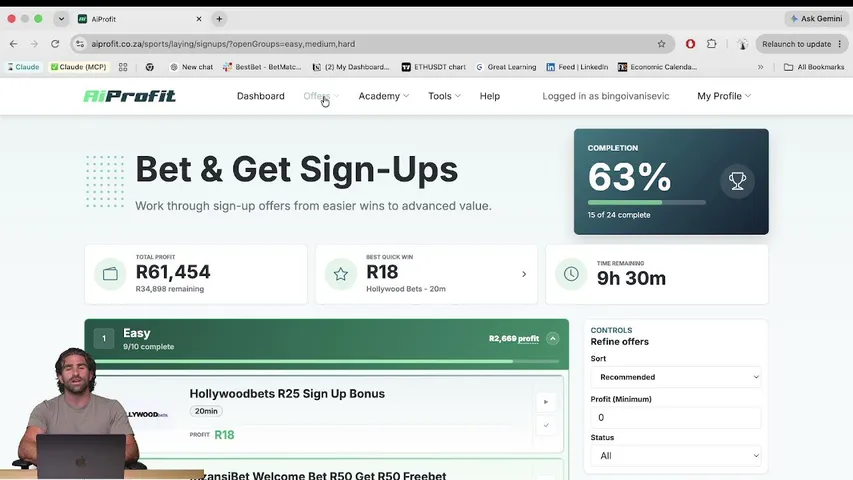Viewport: 853px width, 480px height.
Task: Play the Hollywoodbets offer video
Action: coord(546,402)
